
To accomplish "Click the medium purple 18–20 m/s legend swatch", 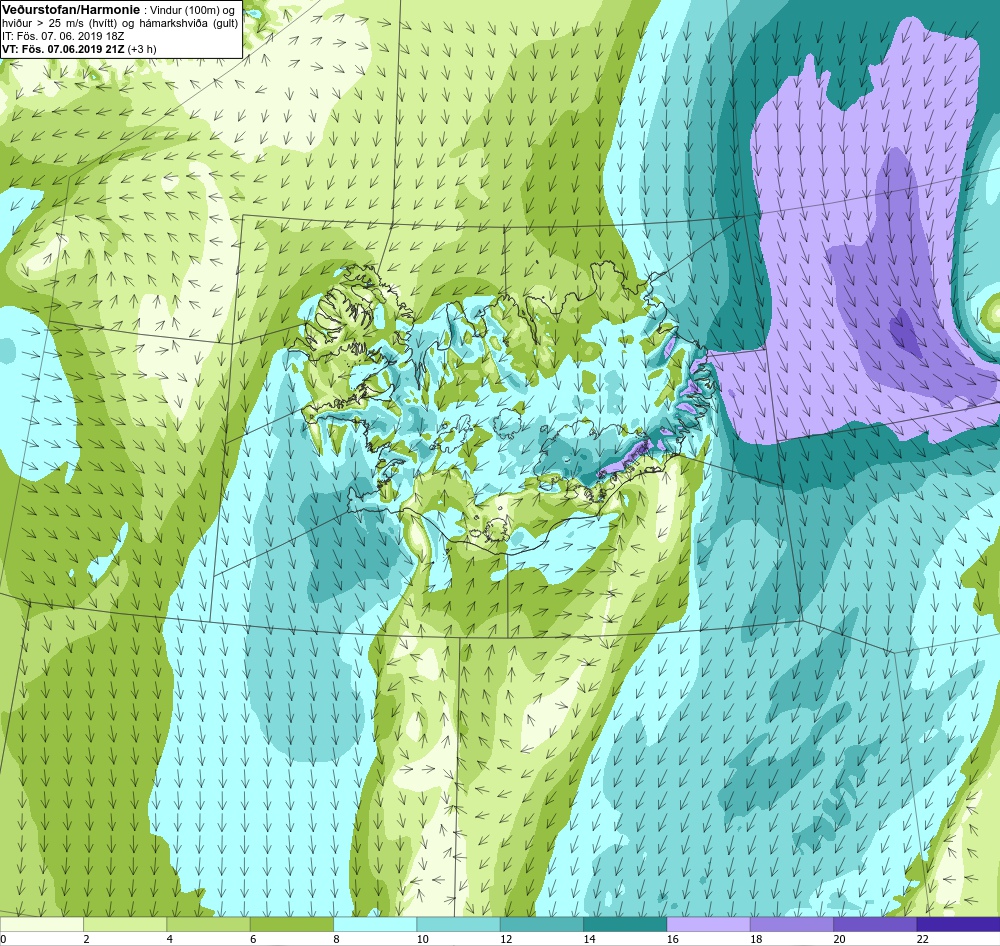I will pos(791,924).
